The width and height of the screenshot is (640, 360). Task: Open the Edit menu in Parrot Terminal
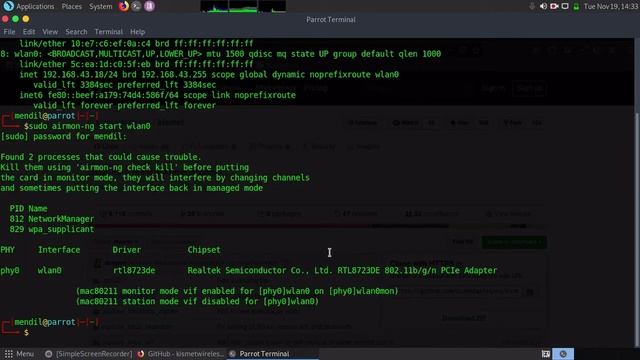pos(29,31)
